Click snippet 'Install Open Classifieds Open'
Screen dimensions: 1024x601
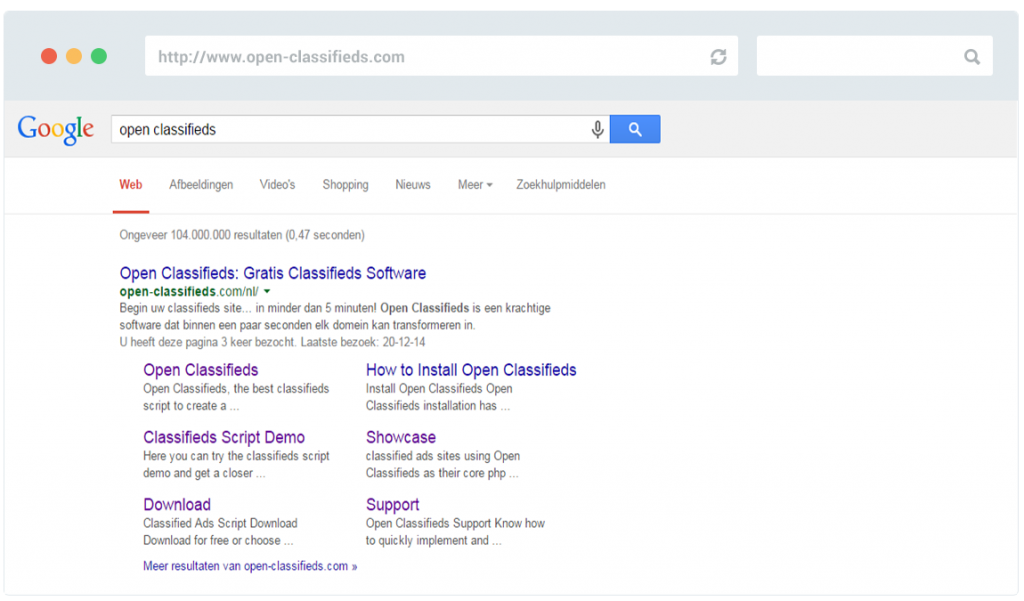pos(439,388)
